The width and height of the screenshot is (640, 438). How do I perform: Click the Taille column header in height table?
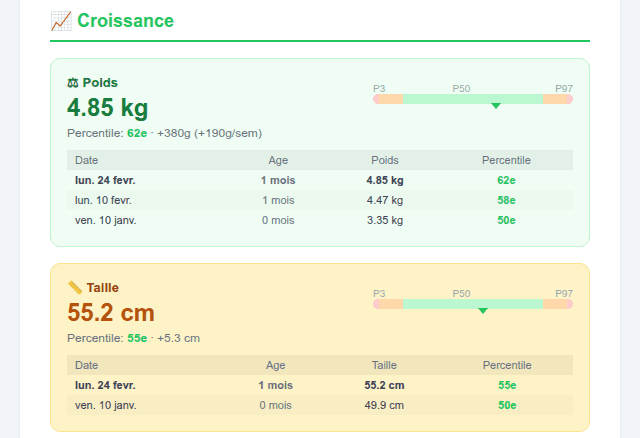(x=384, y=365)
